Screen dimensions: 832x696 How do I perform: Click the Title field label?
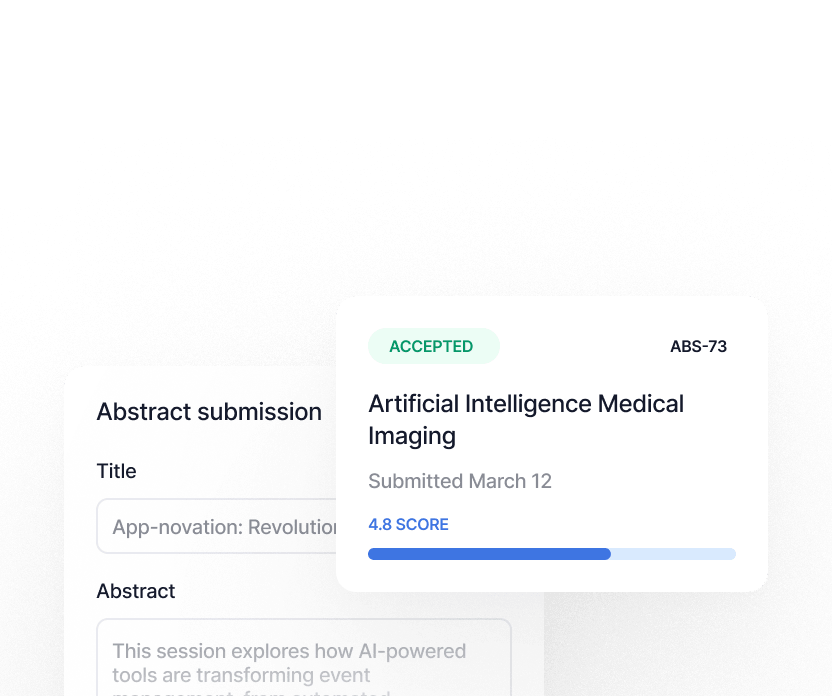[x=116, y=471]
